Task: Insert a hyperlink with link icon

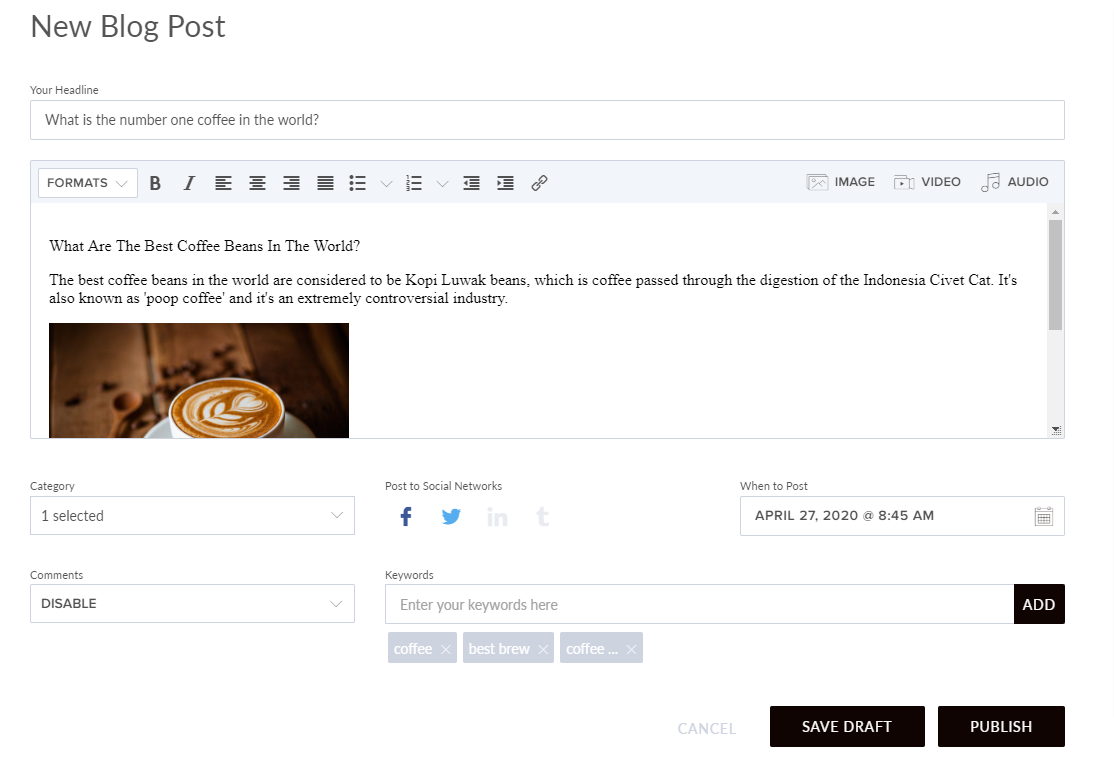Action: pos(539,183)
